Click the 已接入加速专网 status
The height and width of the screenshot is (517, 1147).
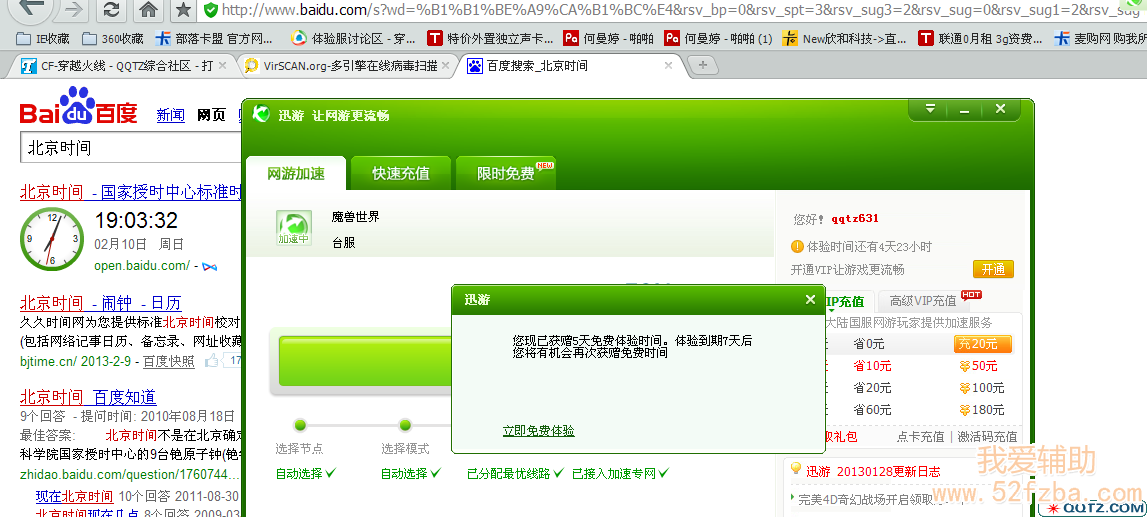pyautogui.click(x=620, y=474)
